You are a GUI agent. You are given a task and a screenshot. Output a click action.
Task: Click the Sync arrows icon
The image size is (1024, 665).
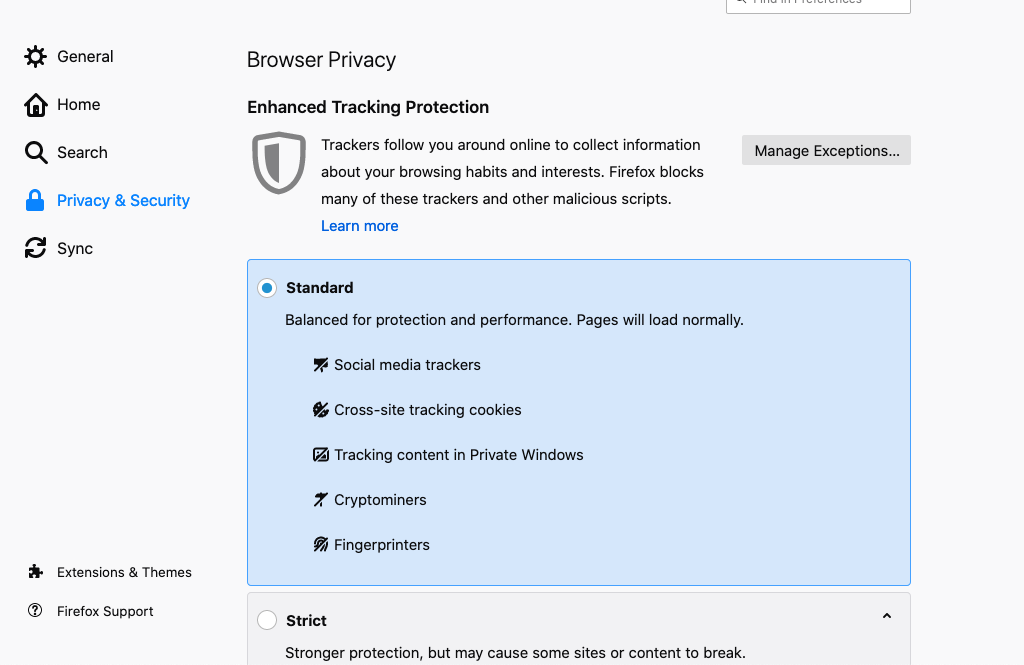click(36, 249)
